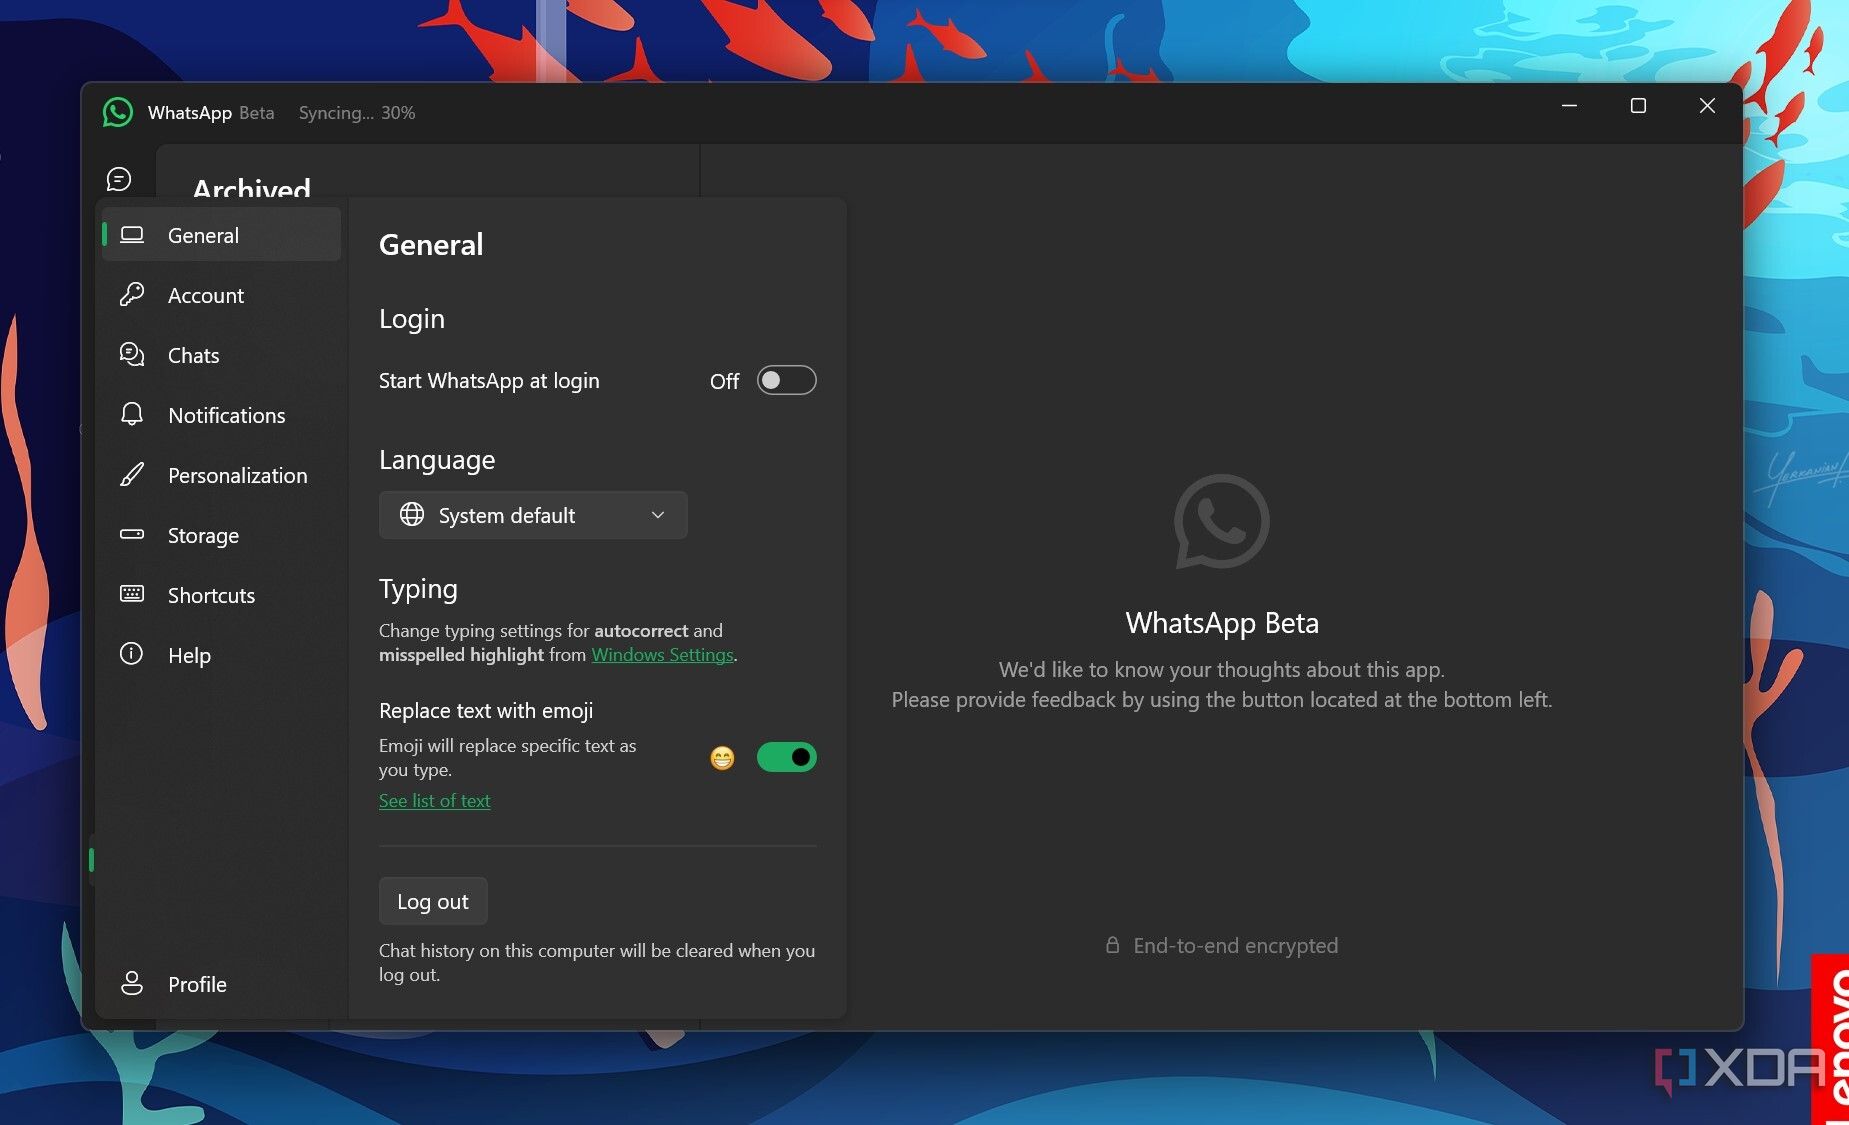The image size is (1849, 1125).
Task: Switch to General settings tab
Action: (222, 235)
